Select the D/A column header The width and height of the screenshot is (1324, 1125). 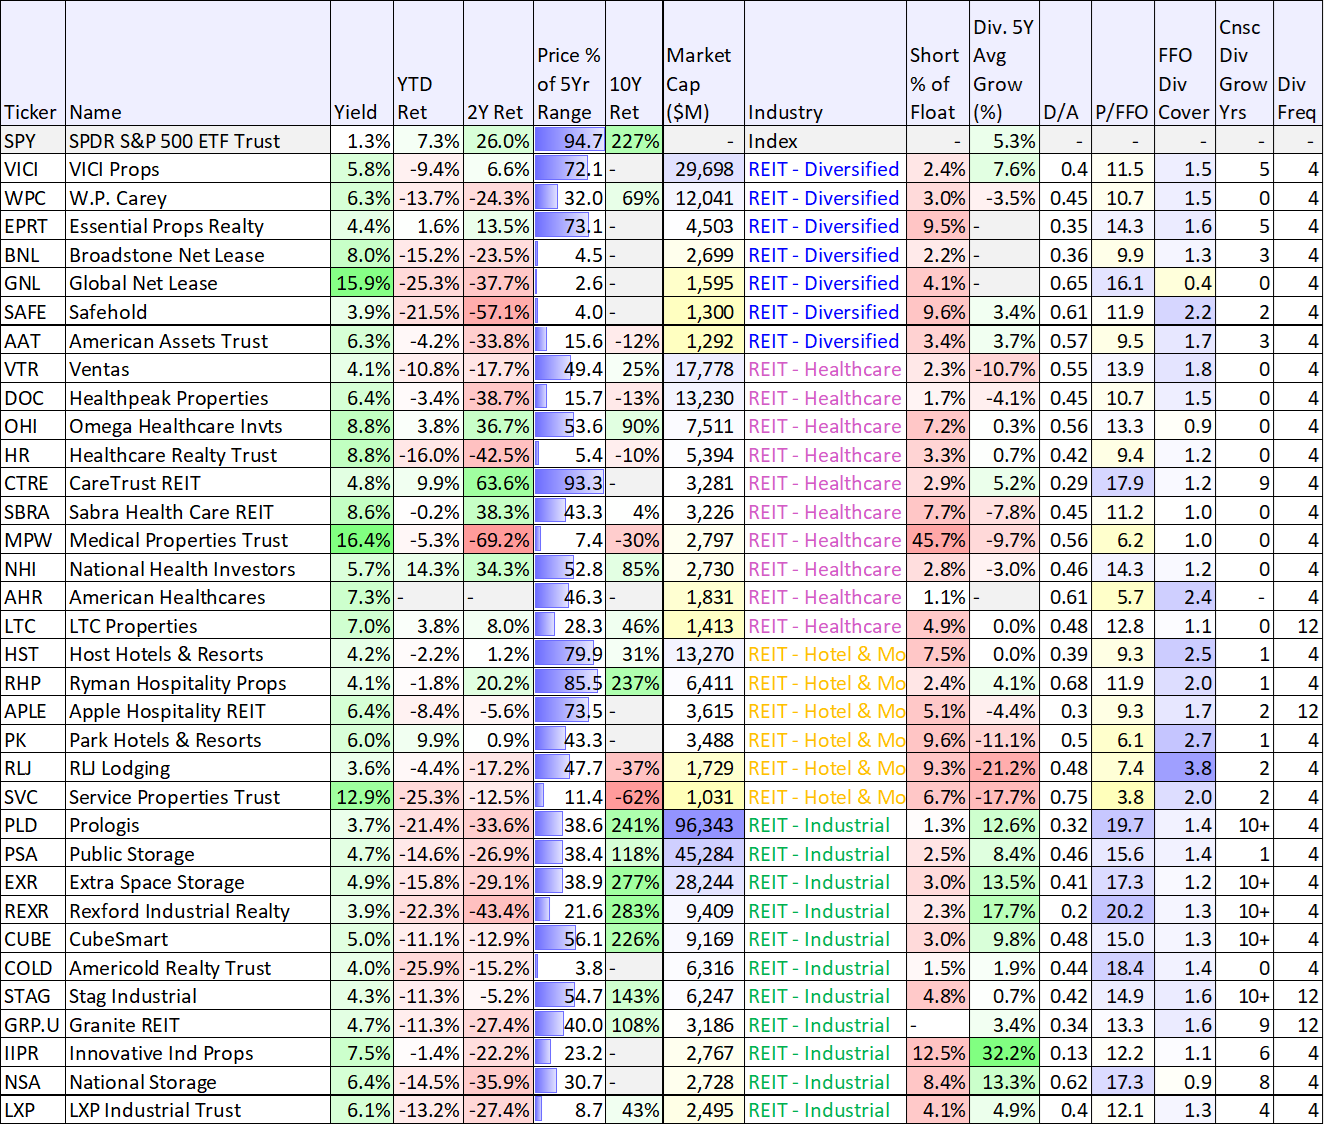point(1065,63)
